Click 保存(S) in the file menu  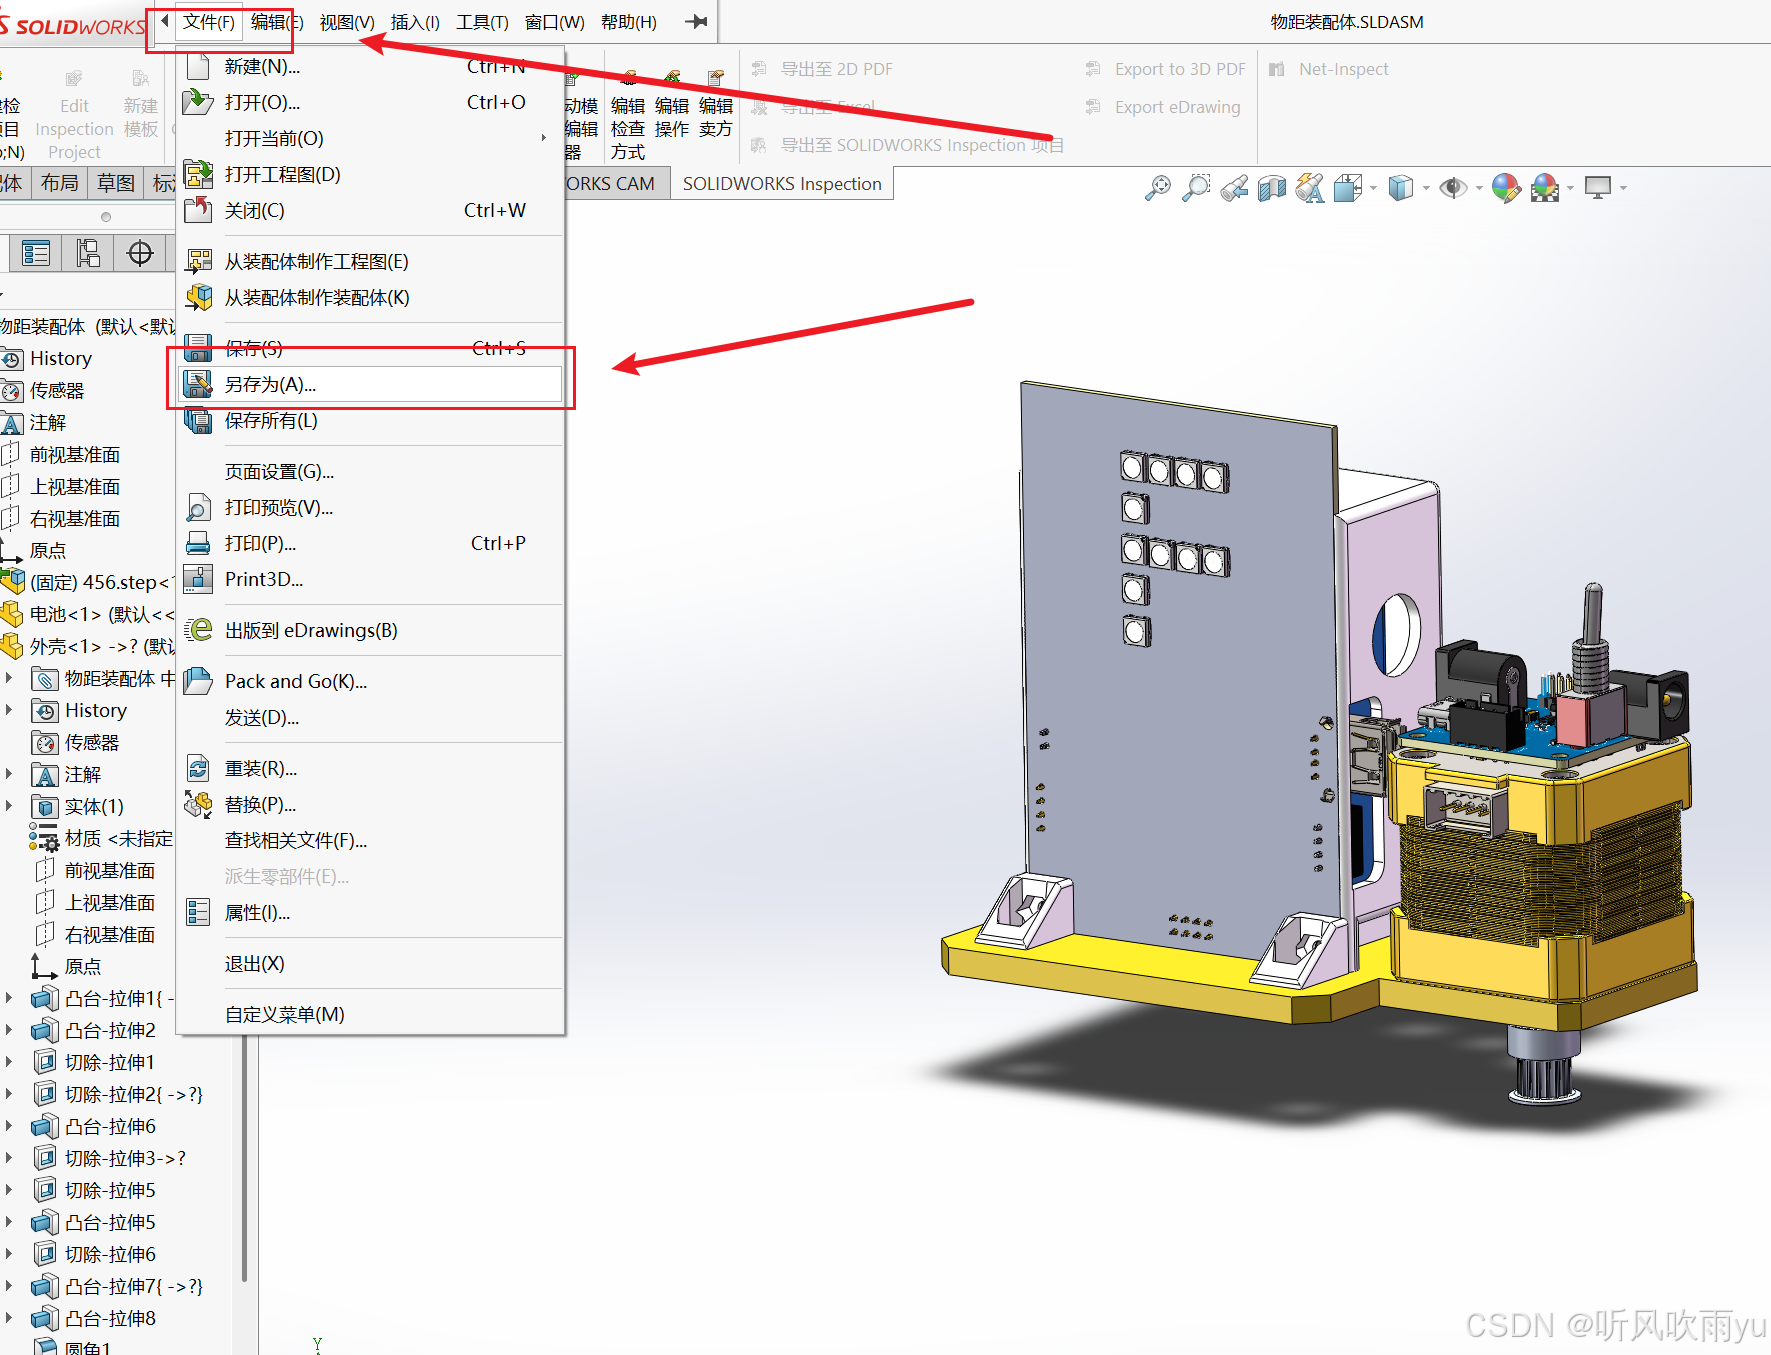click(x=370, y=348)
